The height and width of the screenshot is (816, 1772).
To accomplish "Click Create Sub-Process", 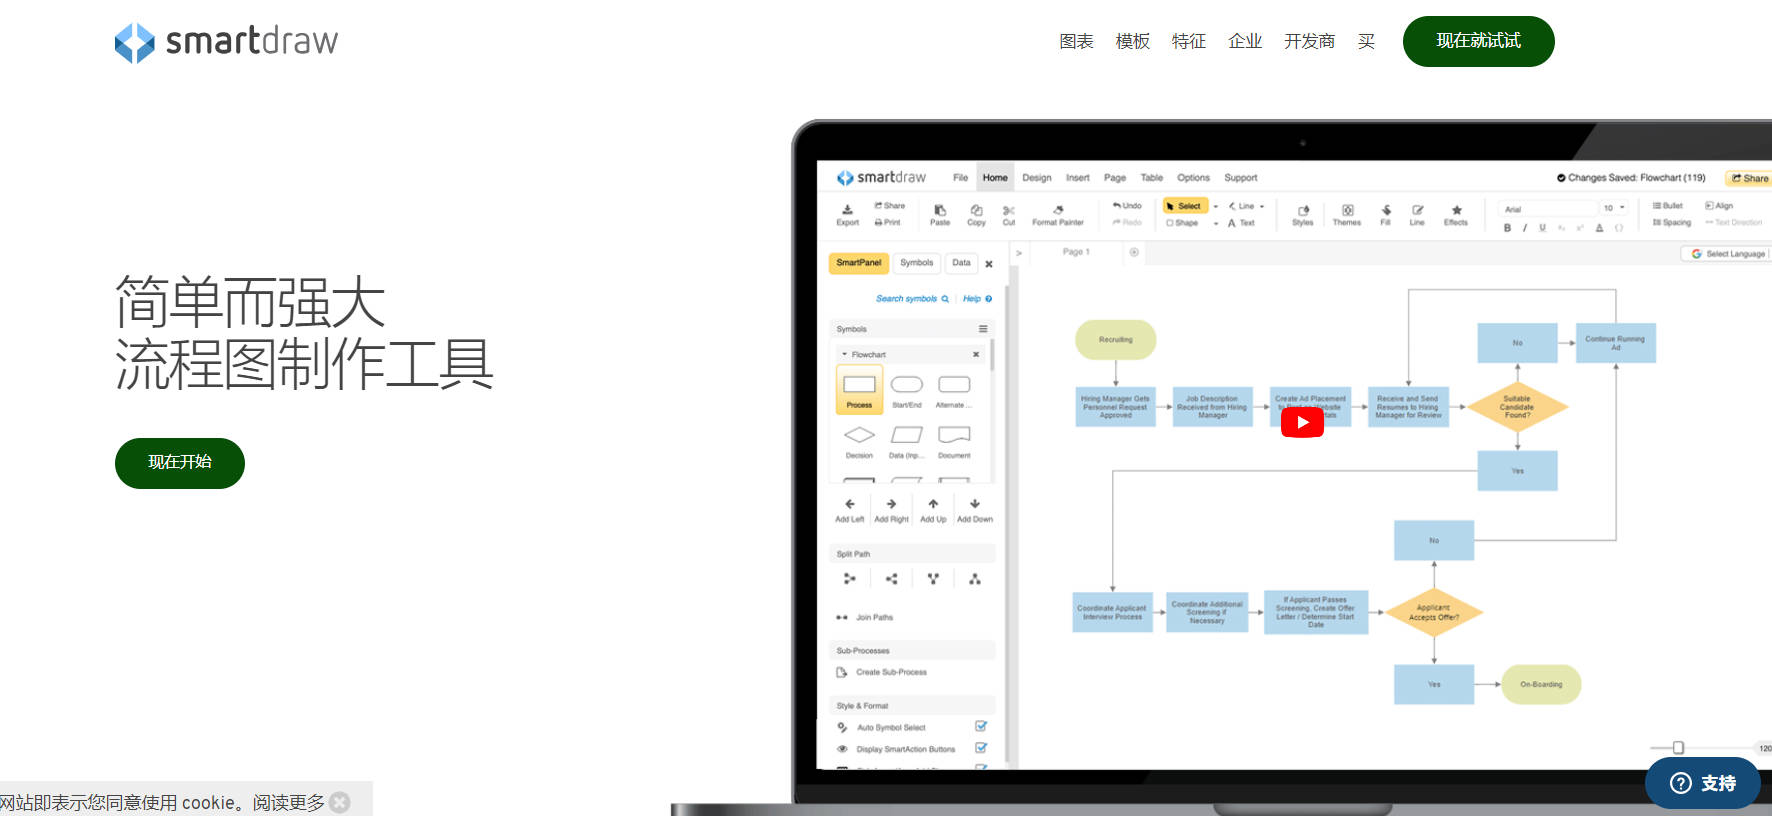I will click(x=882, y=672).
